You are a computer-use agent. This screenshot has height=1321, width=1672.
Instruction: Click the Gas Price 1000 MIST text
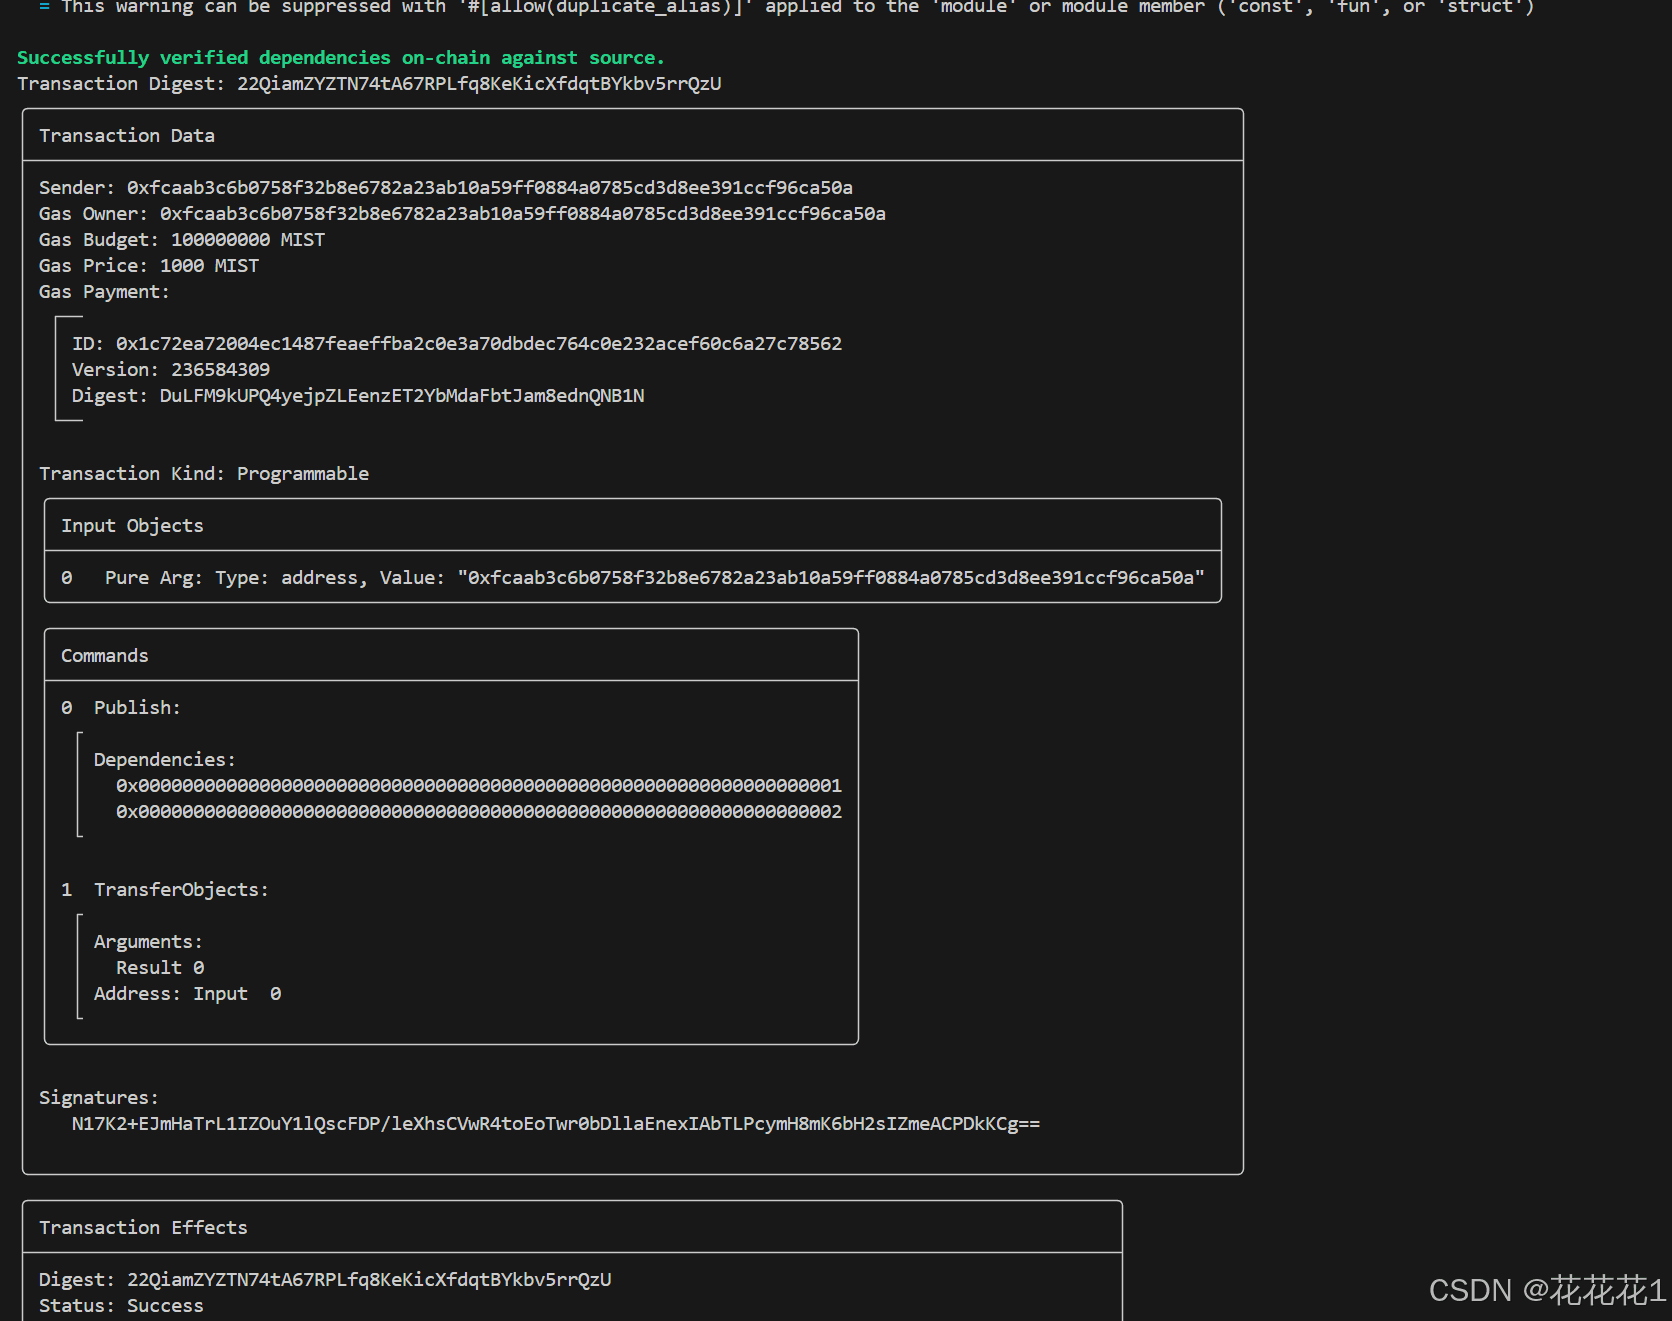tap(210, 266)
